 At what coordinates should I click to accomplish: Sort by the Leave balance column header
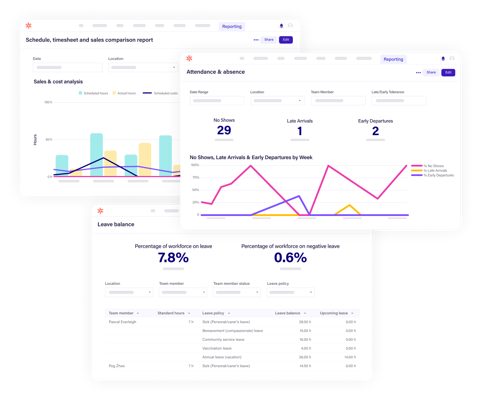tap(290, 313)
